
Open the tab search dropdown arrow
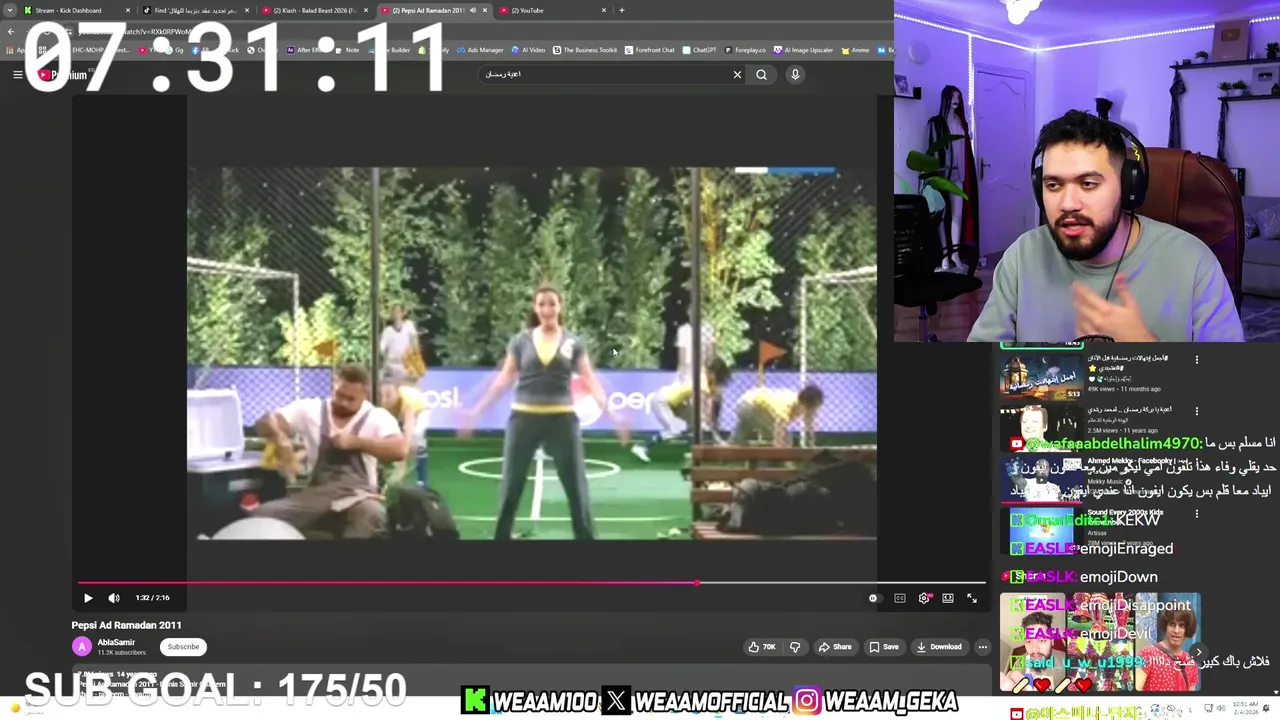click(x=11, y=10)
